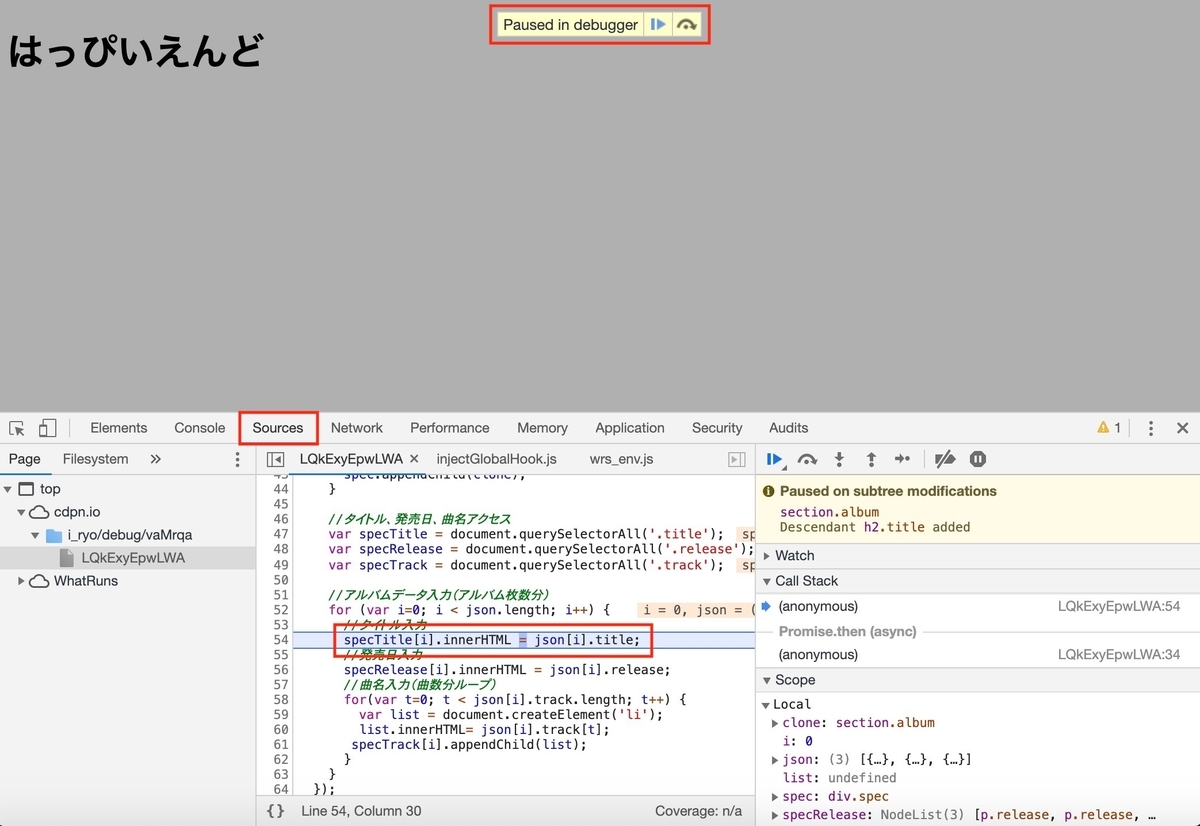The width and height of the screenshot is (1200, 826).
Task: Select the (anonymous) frame at LQkExyEpwLWA:34
Action: tap(978, 655)
